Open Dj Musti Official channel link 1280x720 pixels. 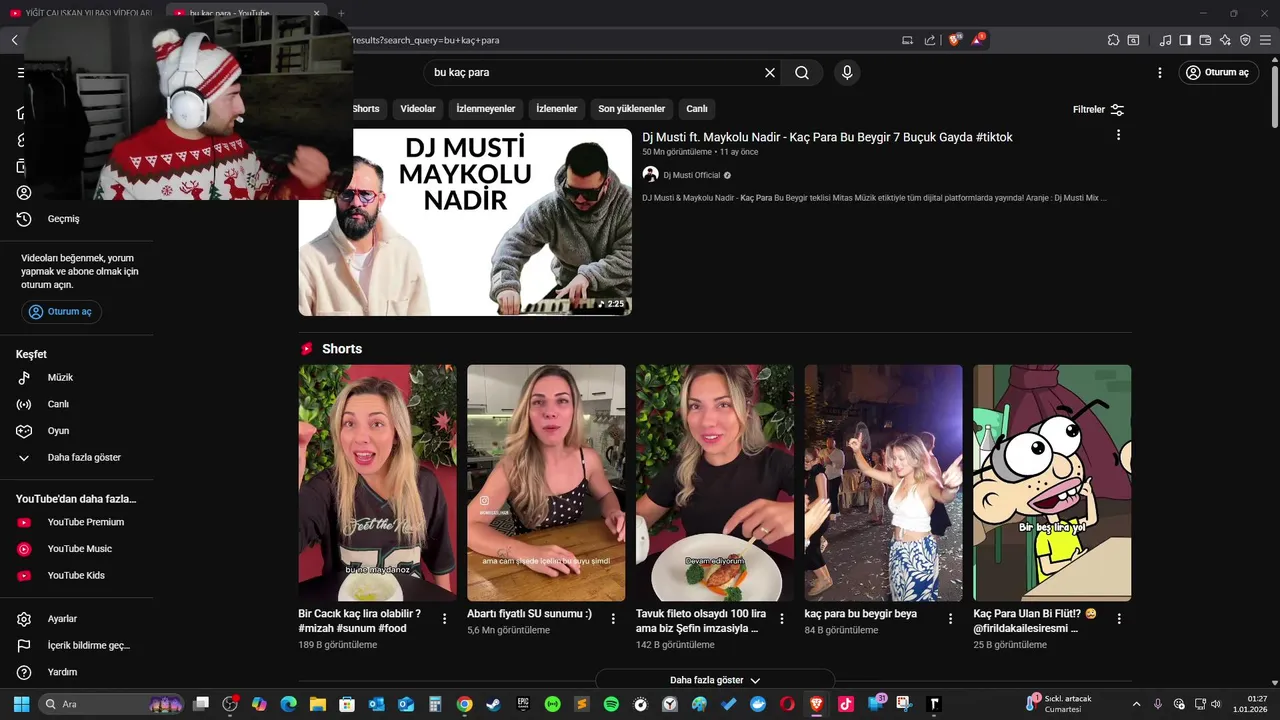[692, 175]
